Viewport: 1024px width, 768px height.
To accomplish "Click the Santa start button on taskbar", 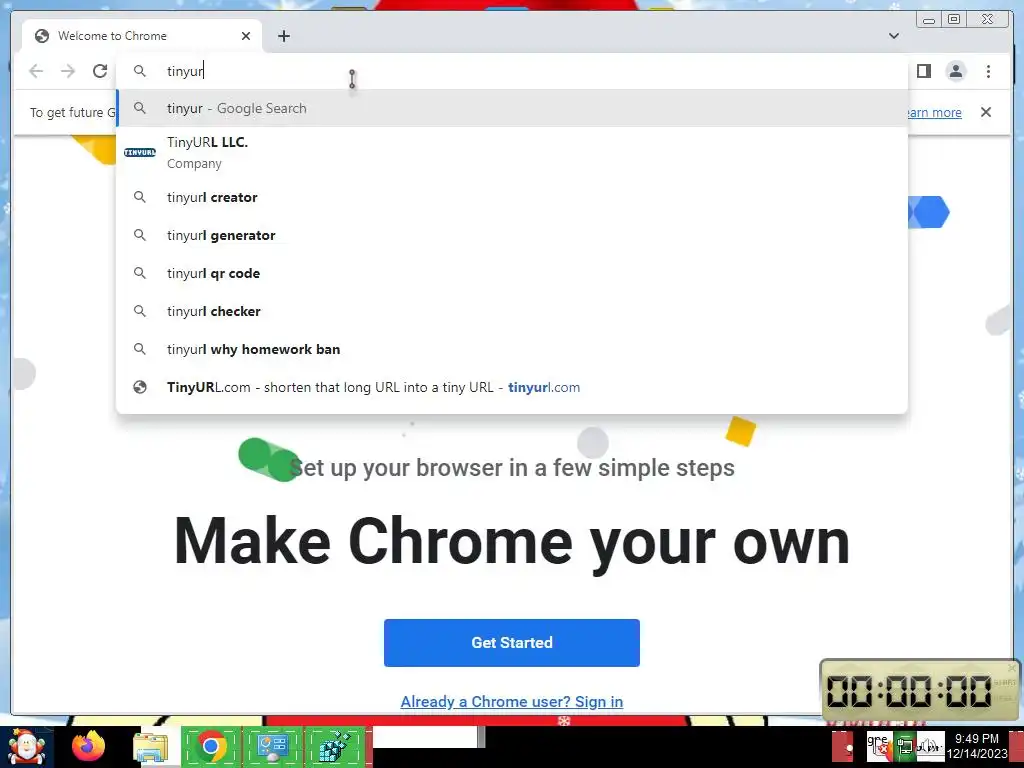I will point(27,746).
